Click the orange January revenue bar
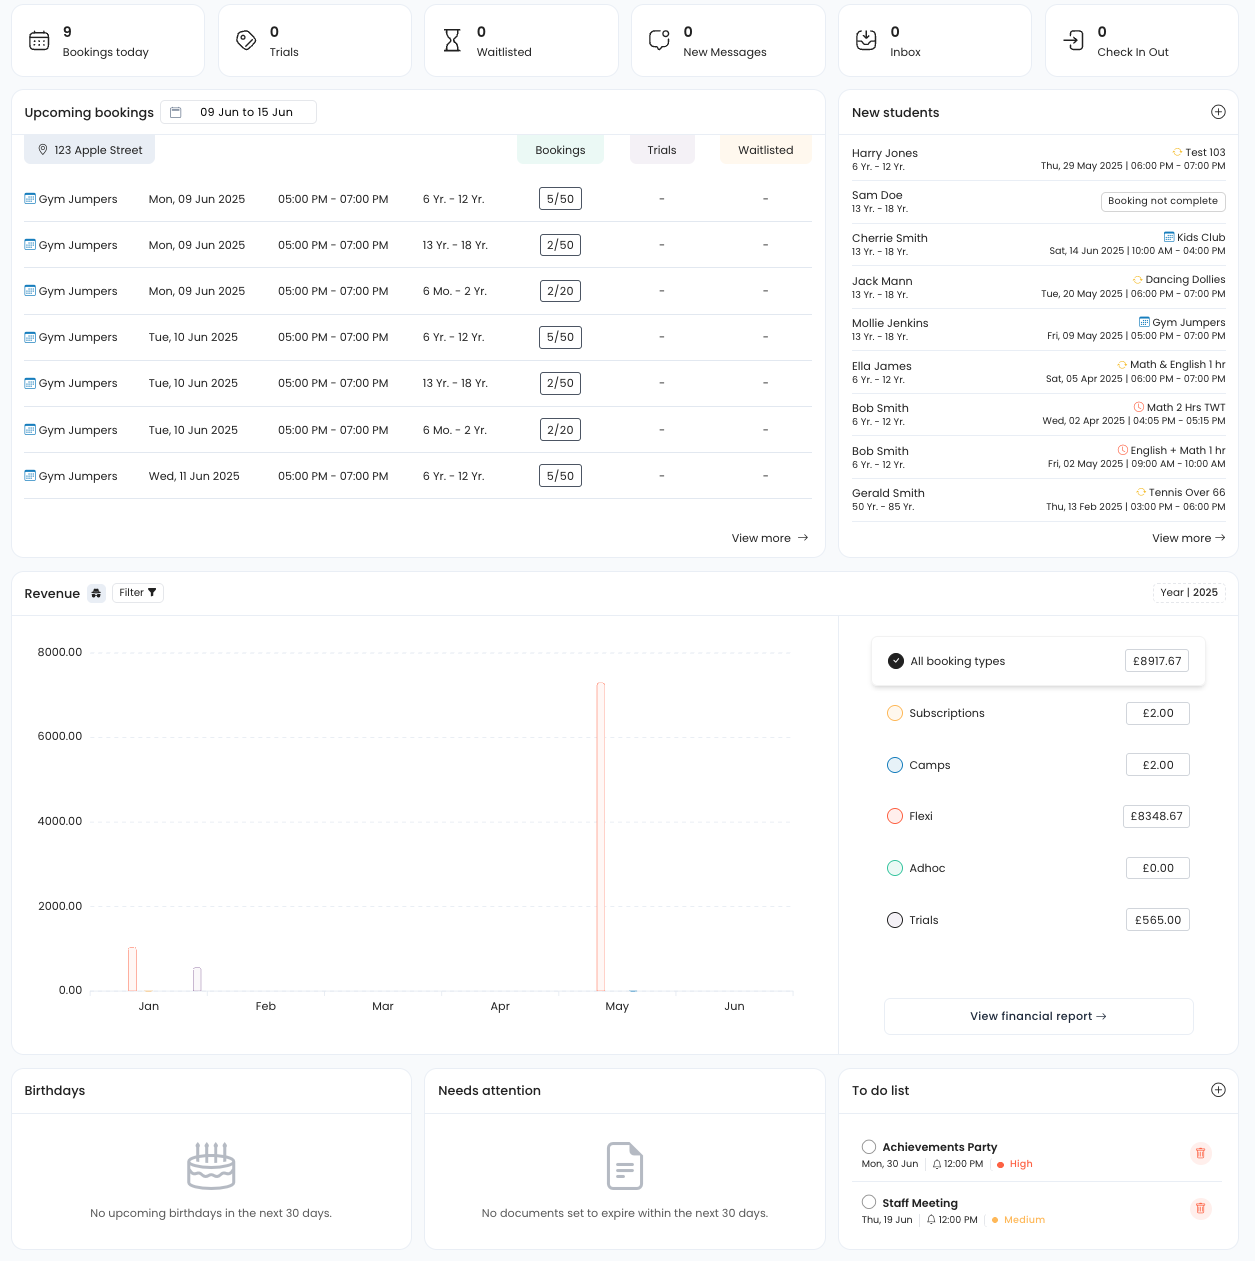 (x=133, y=969)
